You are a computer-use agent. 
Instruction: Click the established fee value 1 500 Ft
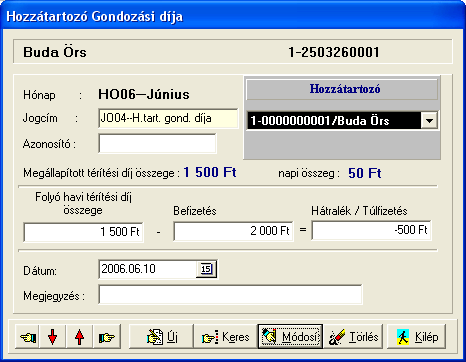[210, 173]
